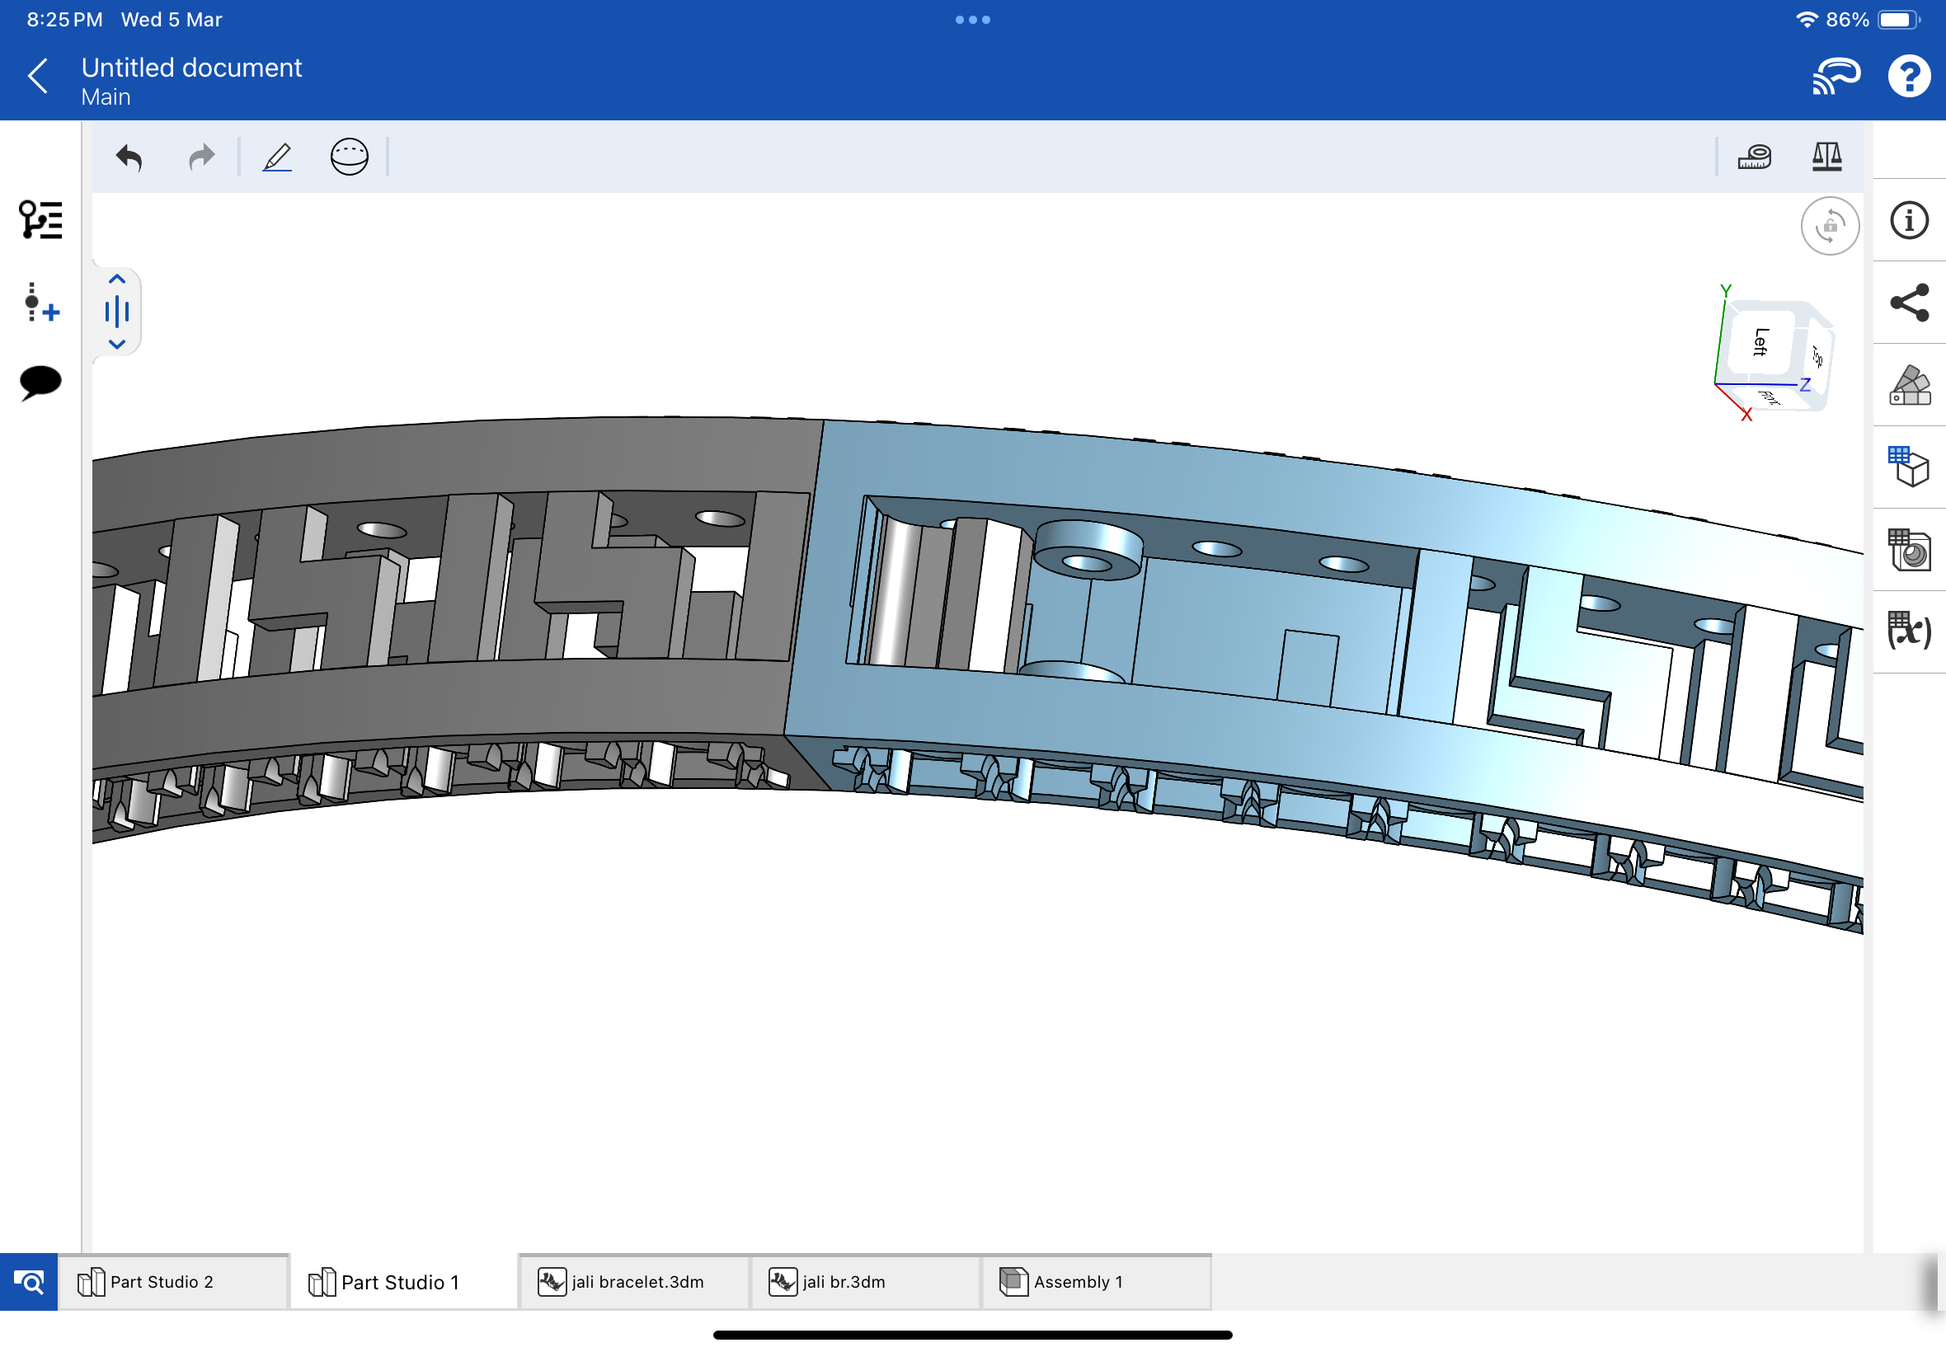
Task: Click the Left face of view cube
Action: tap(1760, 342)
